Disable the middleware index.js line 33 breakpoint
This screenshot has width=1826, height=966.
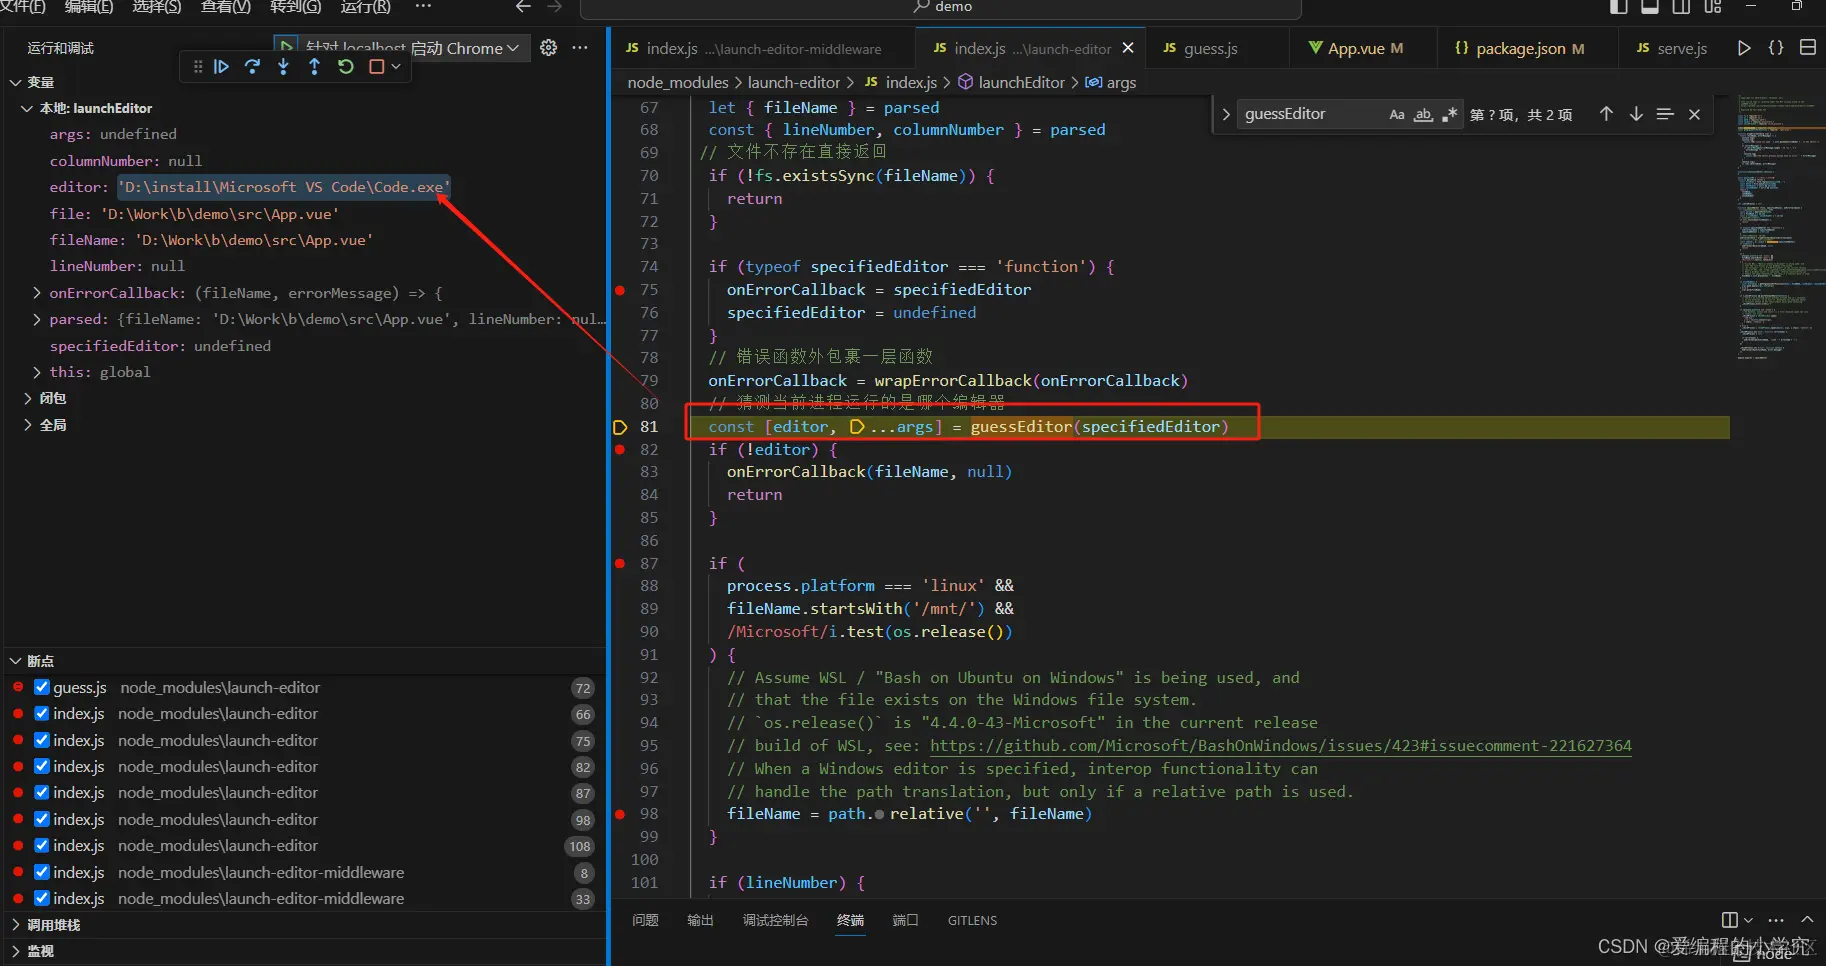42,898
